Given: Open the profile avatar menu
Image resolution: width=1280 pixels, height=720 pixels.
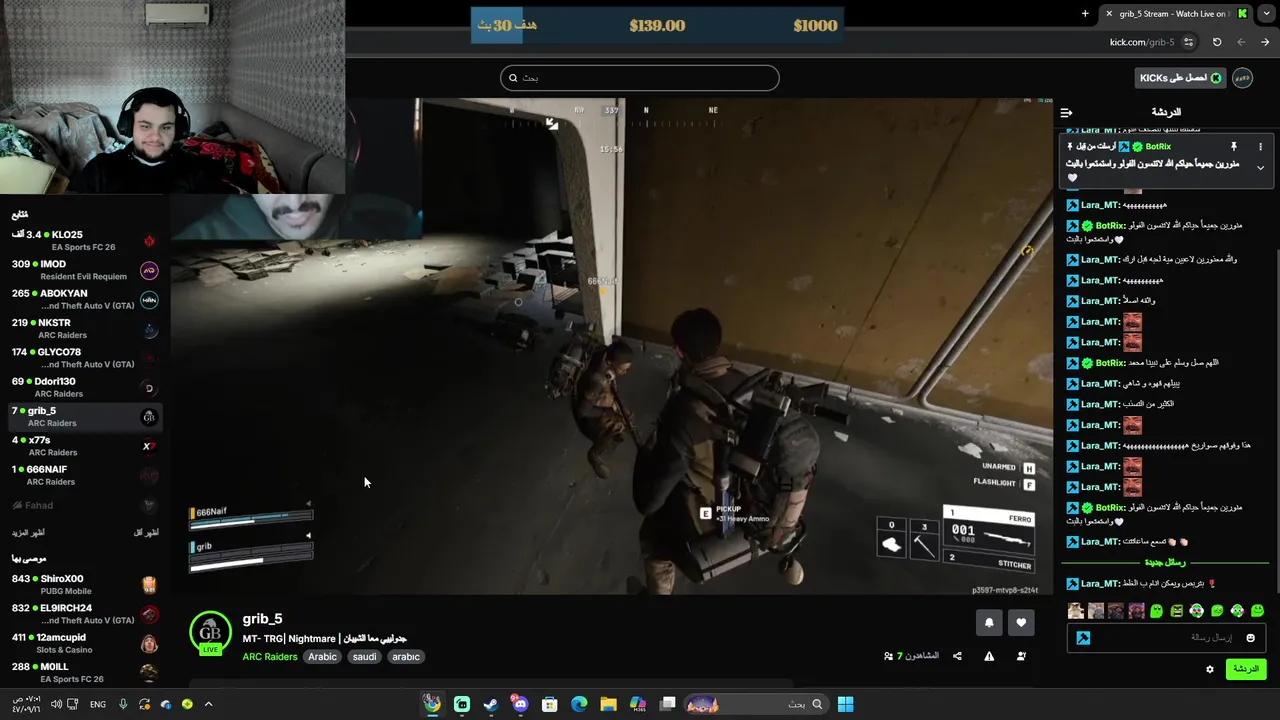Looking at the screenshot, I should pyautogui.click(x=1243, y=78).
